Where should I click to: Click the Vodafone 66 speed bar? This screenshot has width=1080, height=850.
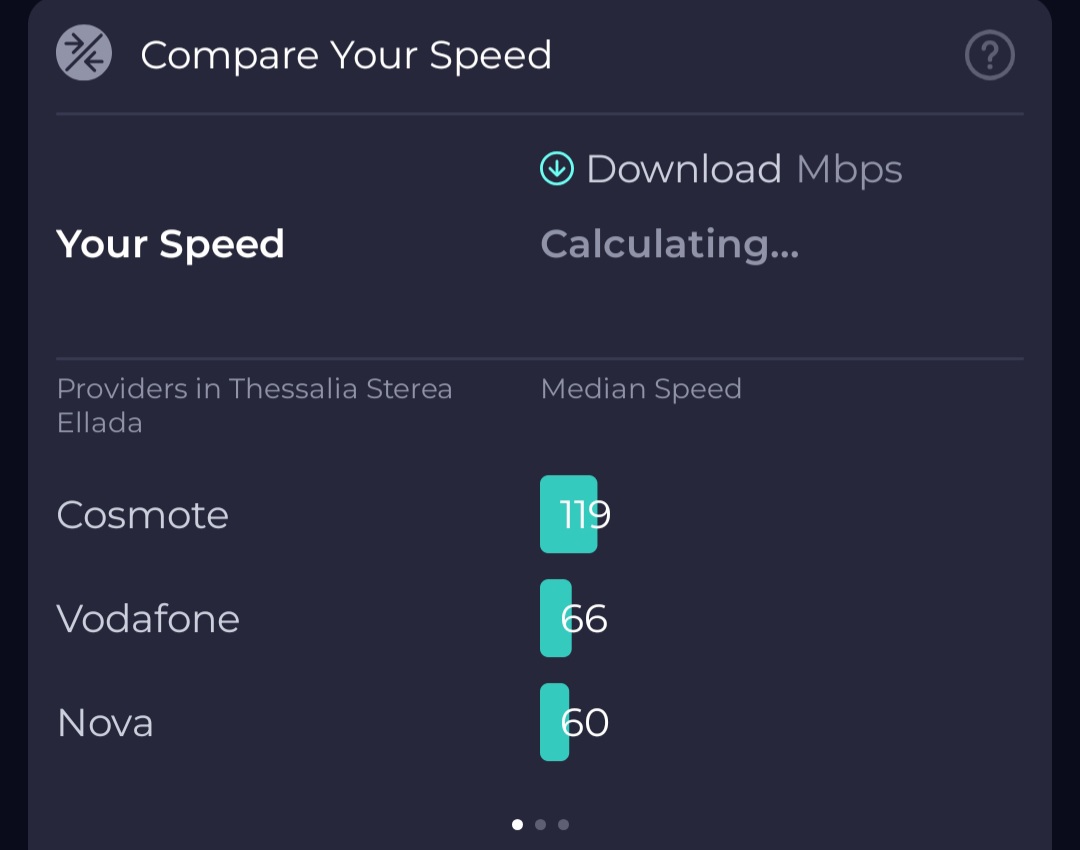556,618
